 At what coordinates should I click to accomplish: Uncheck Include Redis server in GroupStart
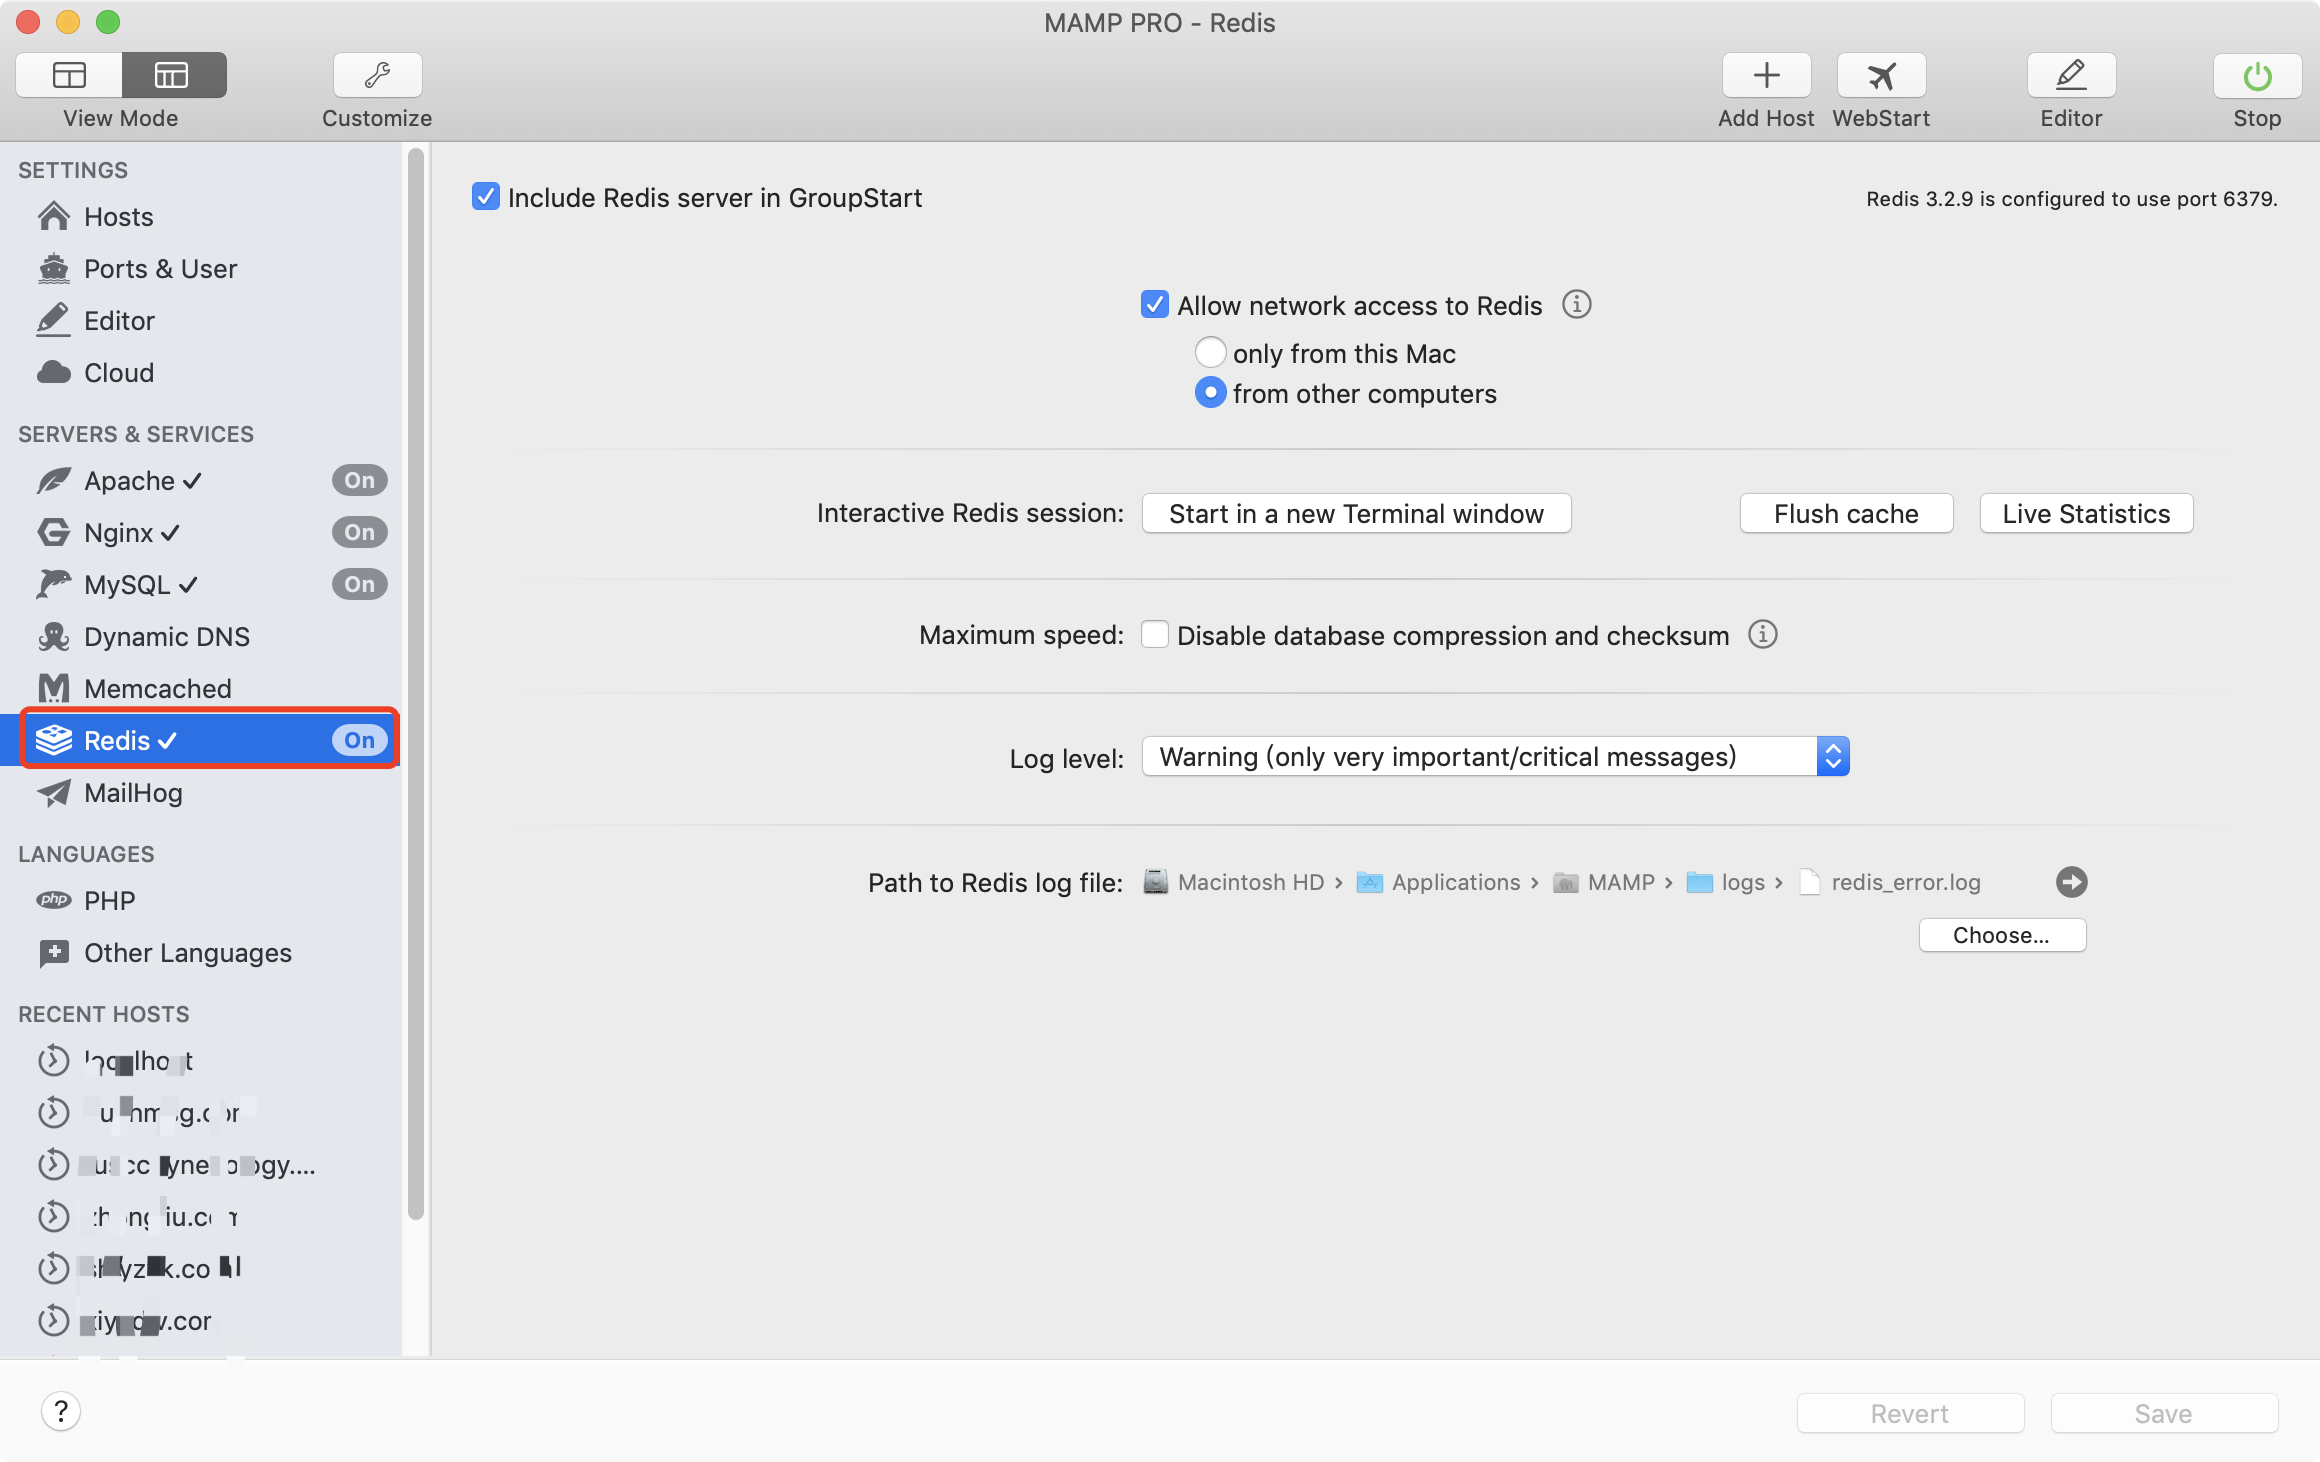point(486,197)
